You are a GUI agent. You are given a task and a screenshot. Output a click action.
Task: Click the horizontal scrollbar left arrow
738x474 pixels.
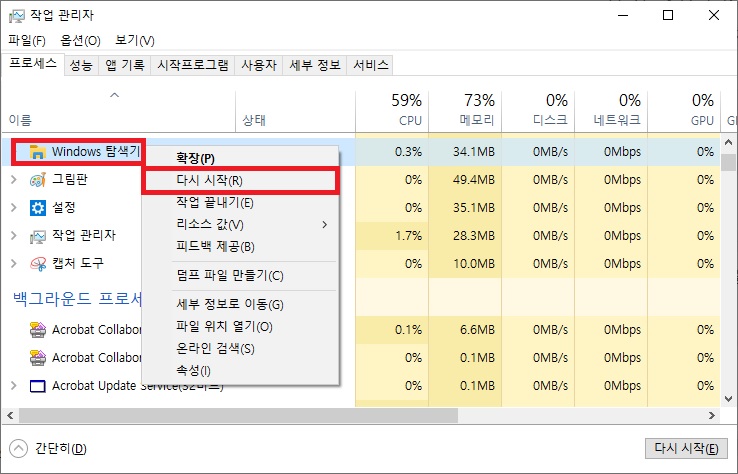10,416
